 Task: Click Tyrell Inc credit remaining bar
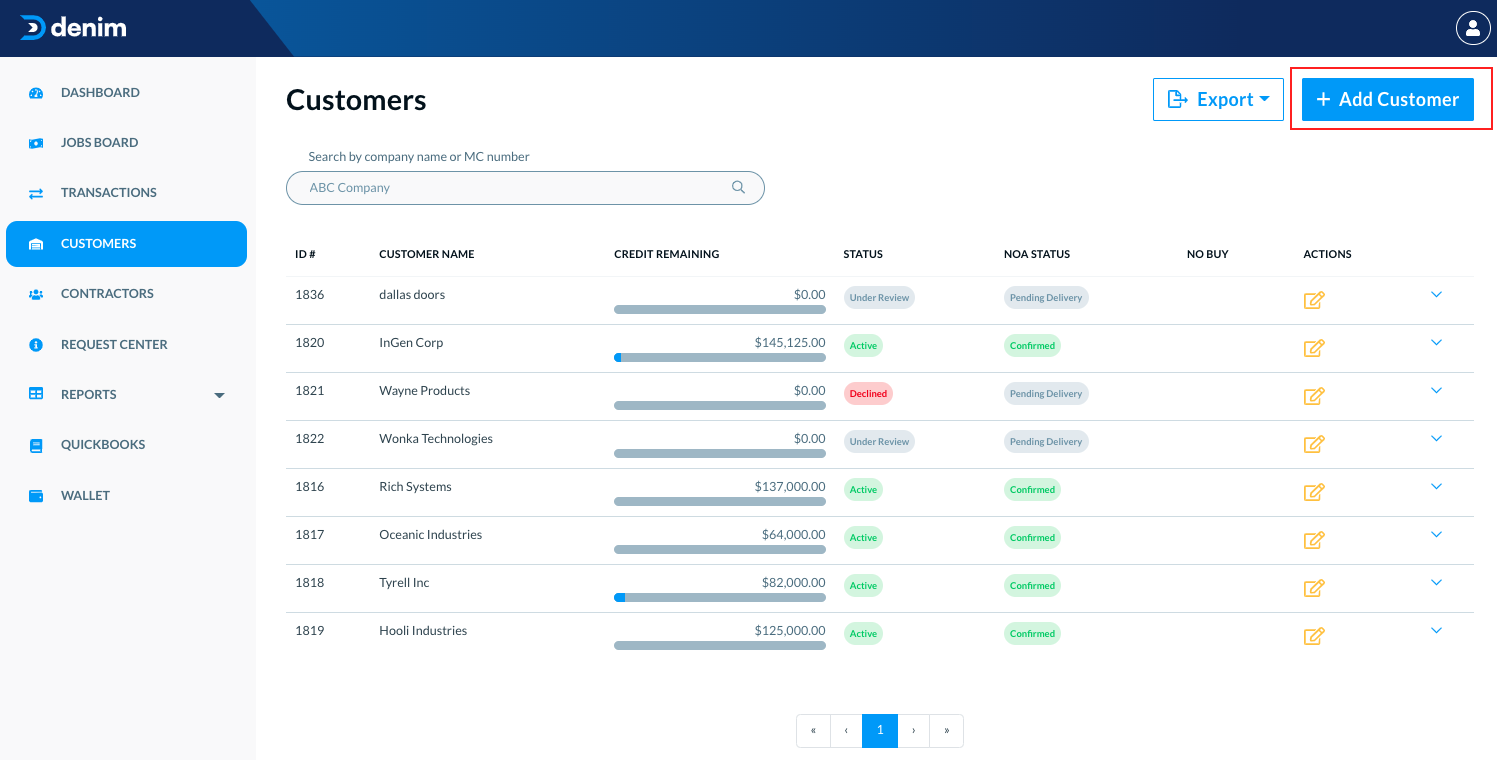click(x=720, y=597)
